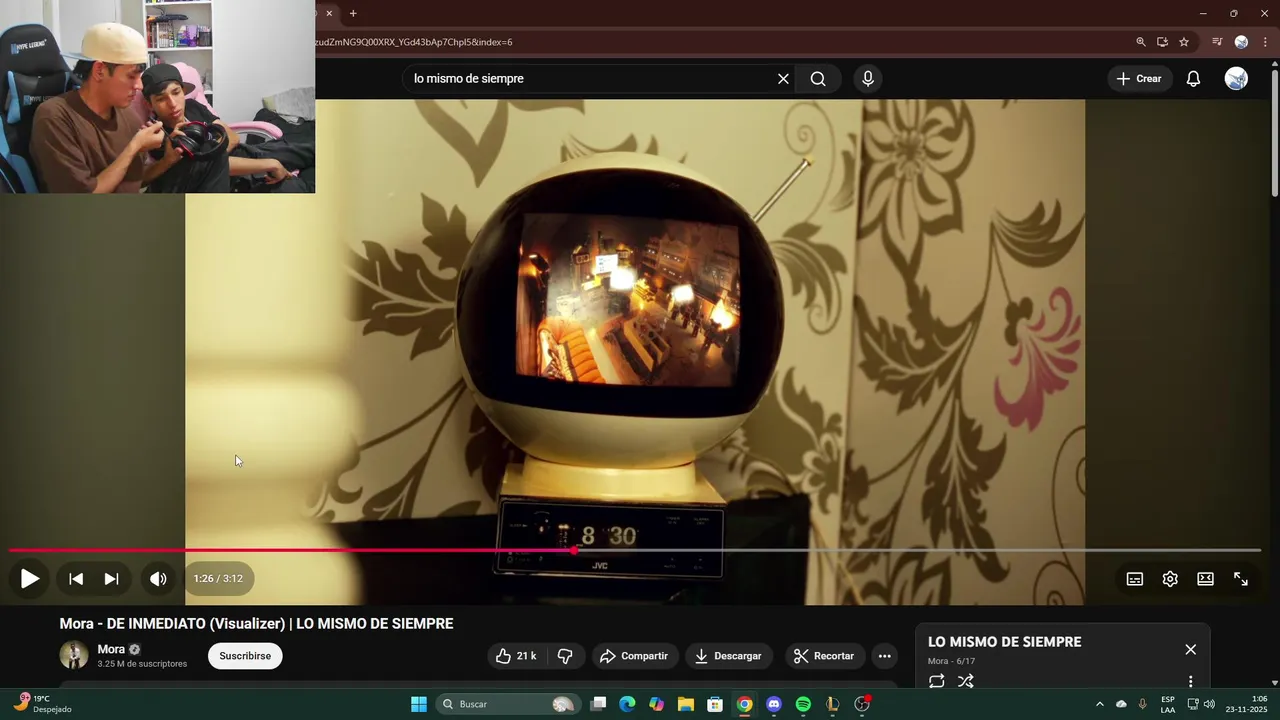This screenshot has height=720, width=1280.
Task: Skip to the next video in playlist
Action: click(112, 578)
